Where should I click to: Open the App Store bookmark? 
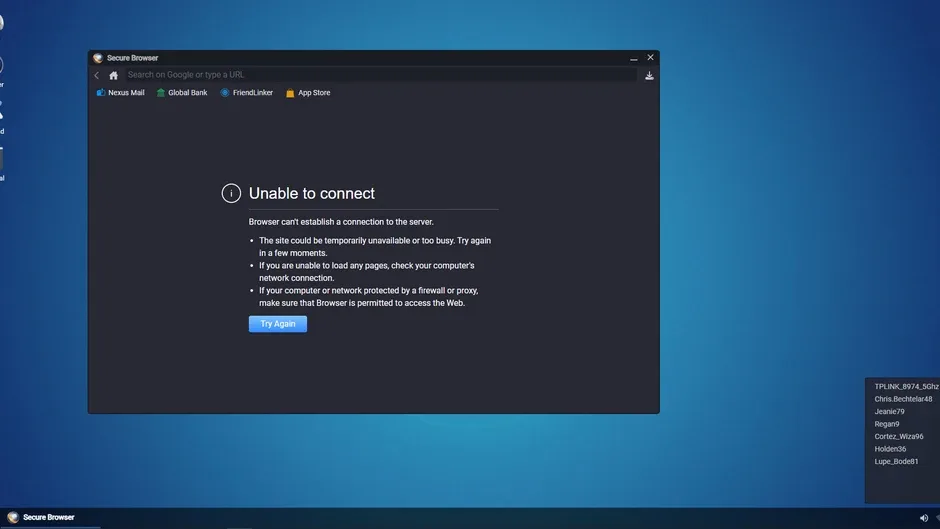(308, 93)
